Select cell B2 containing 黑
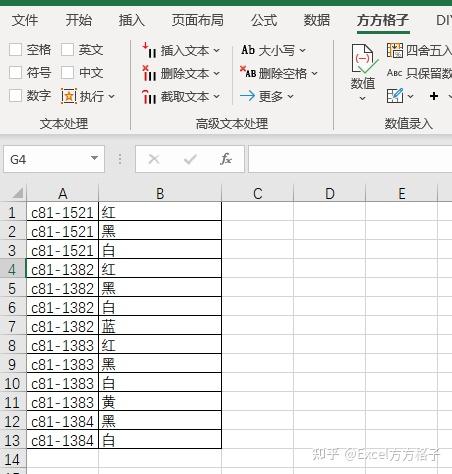Viewport: 452px width, 474px height. 160,231
